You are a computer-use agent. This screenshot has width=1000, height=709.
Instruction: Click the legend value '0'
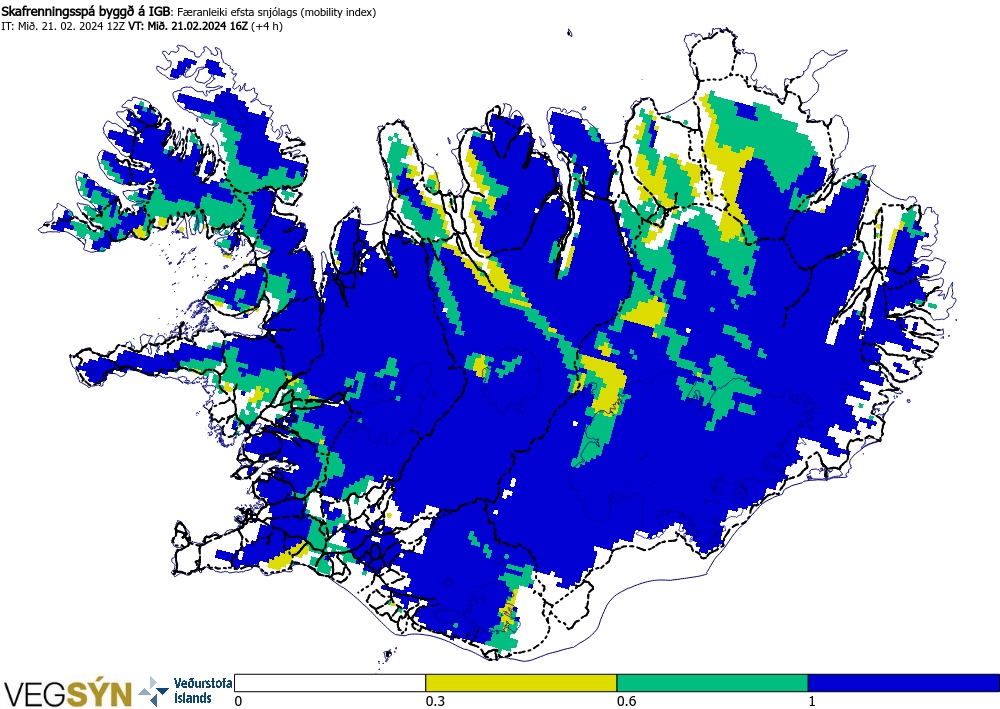(239, 701)
